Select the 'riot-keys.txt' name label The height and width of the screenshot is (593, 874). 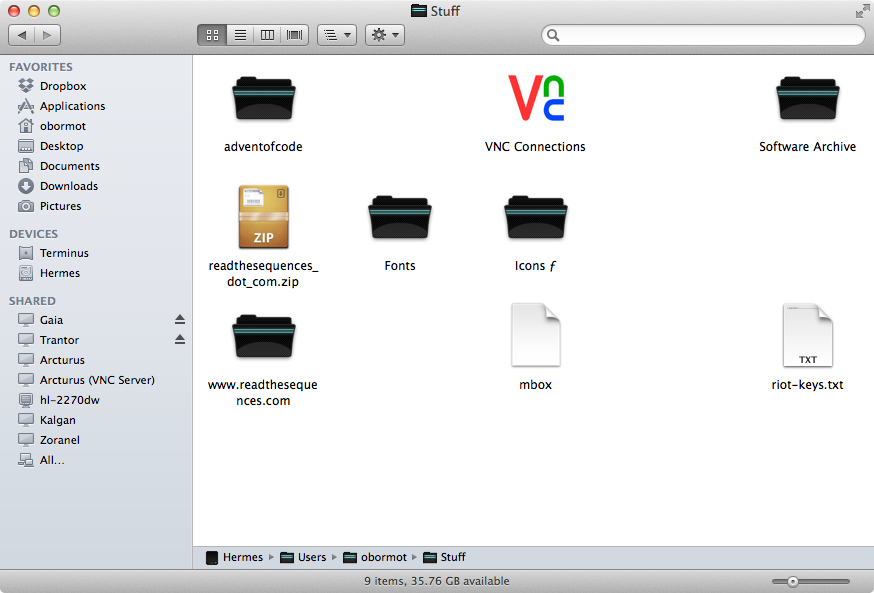(807, 385)
